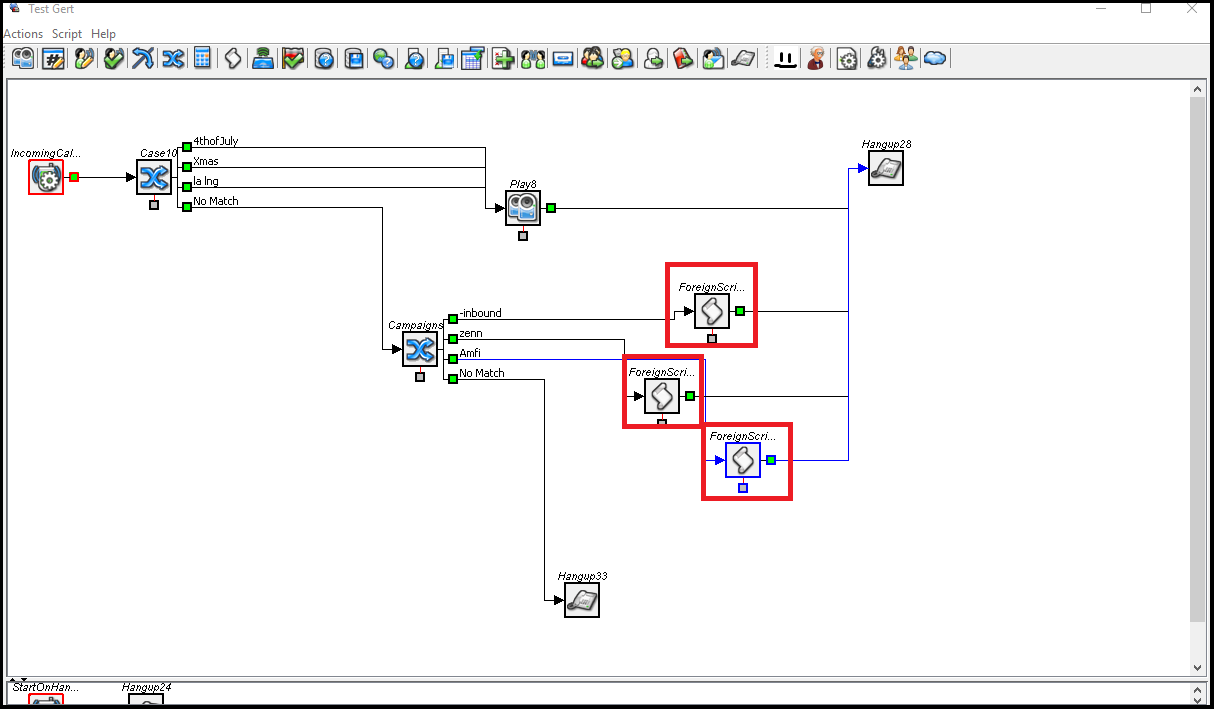Select the Play module tool in toolbar

(23, 59)
